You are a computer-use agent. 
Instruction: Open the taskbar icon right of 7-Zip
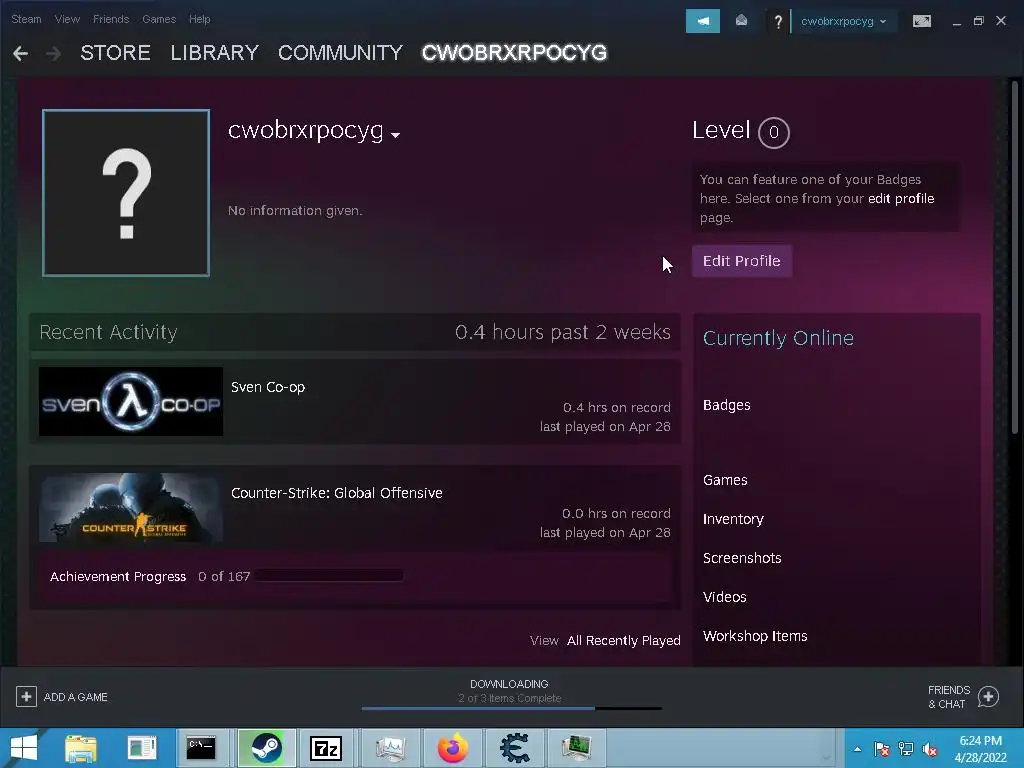[x=391, y=748]
